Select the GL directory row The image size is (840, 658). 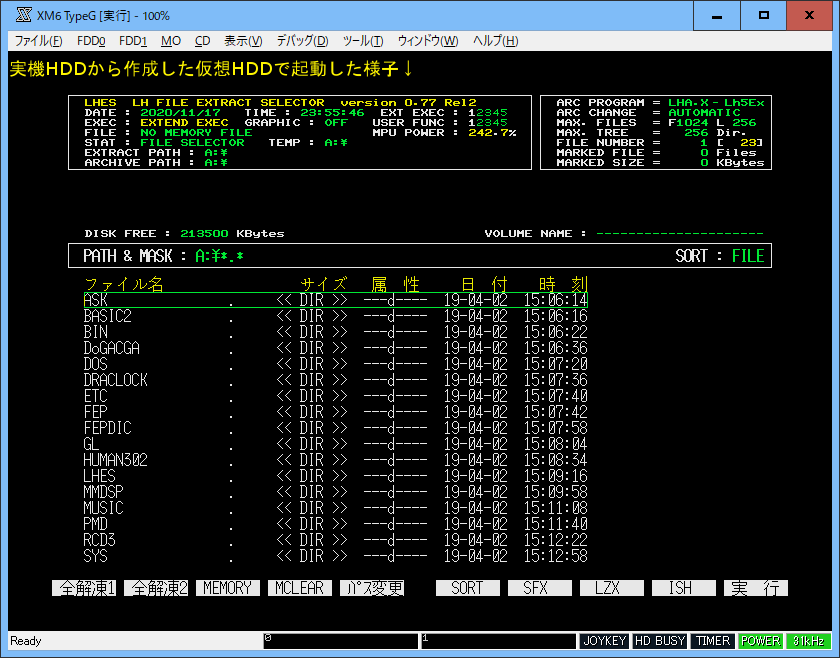(x=335, y=444)
